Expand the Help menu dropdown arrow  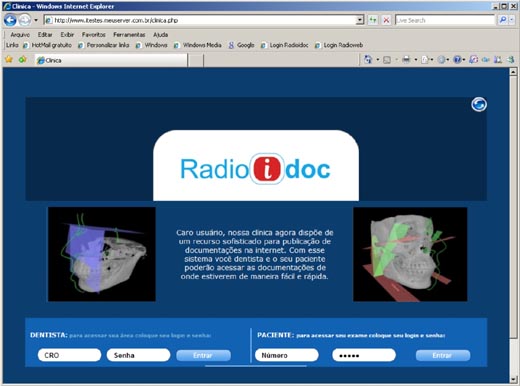[464, 60]
